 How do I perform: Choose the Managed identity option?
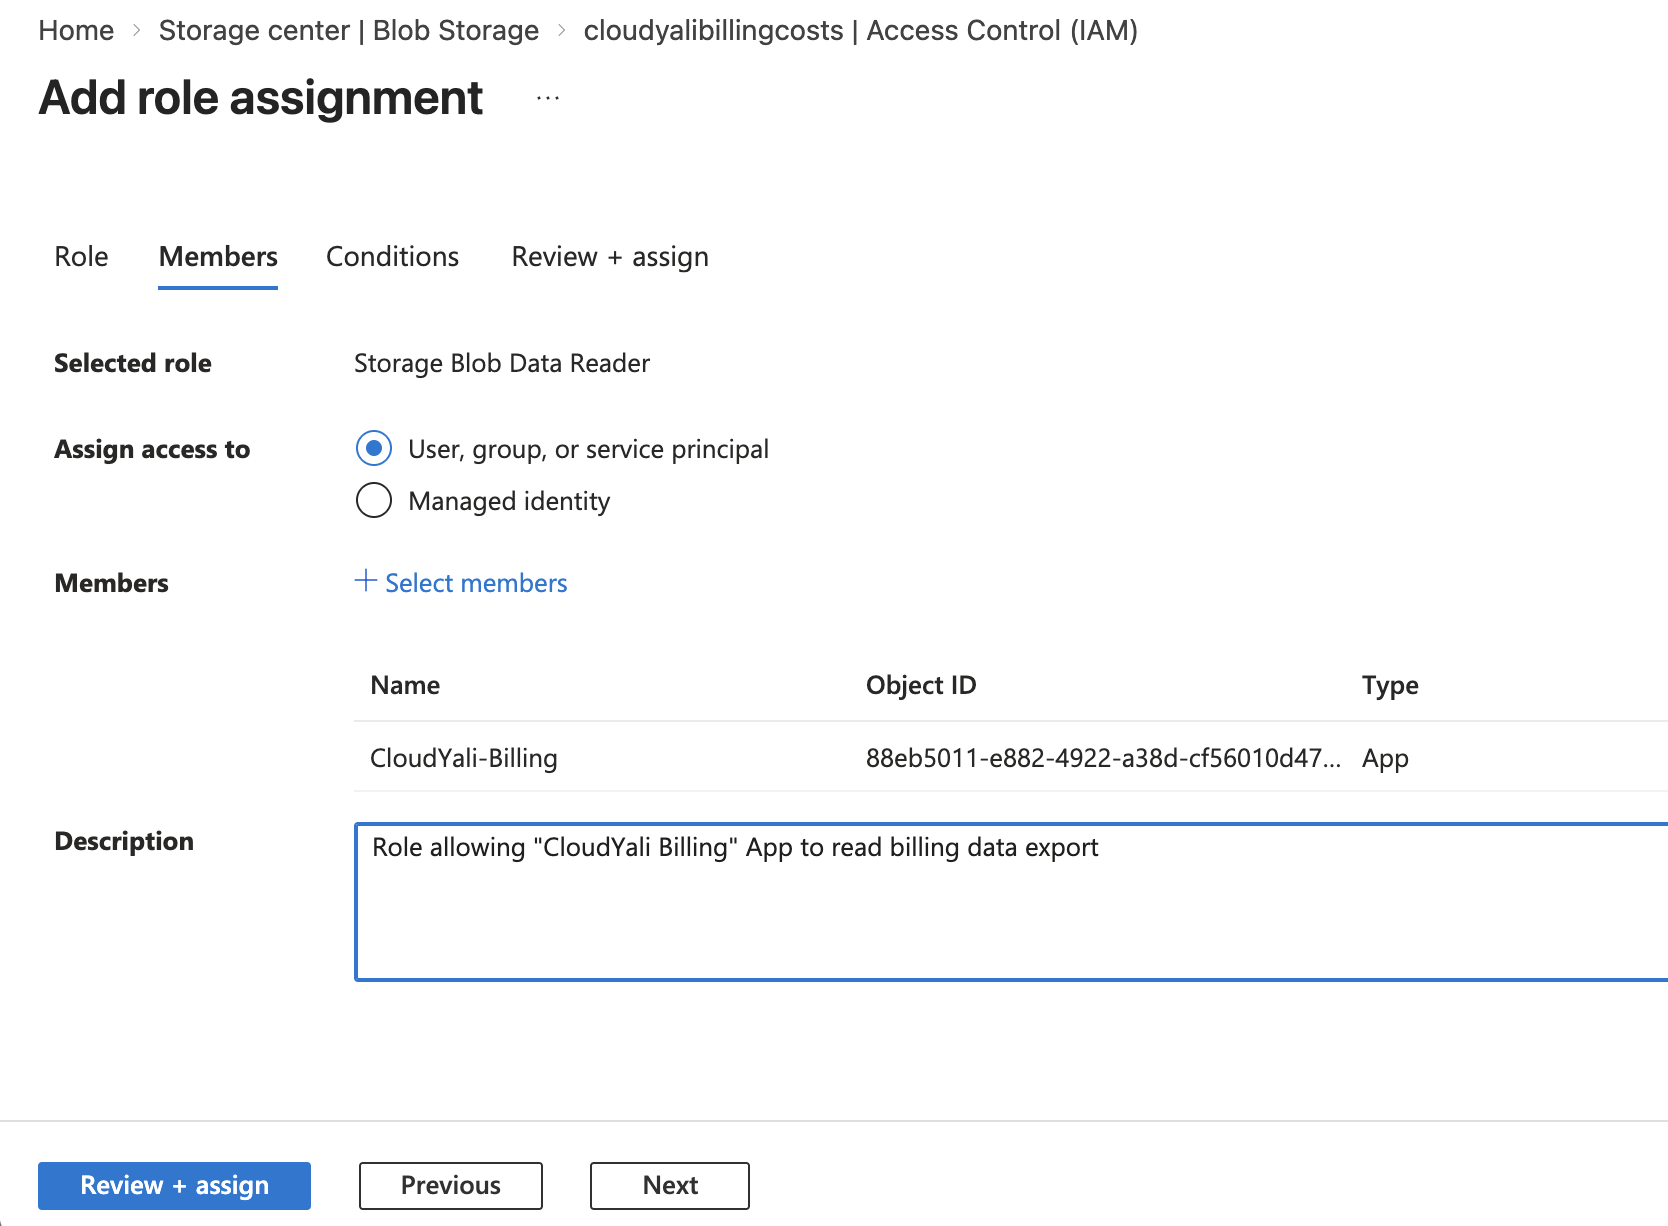coord(373,500)
